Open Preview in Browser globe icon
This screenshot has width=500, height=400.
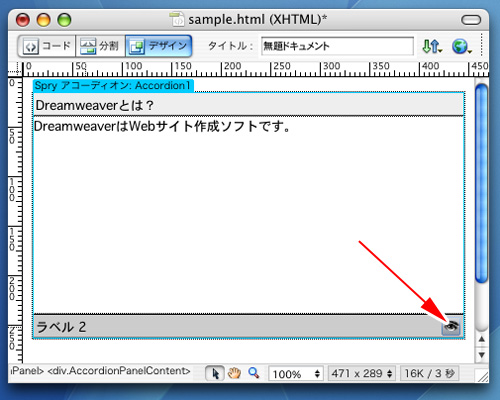[462, 46]
